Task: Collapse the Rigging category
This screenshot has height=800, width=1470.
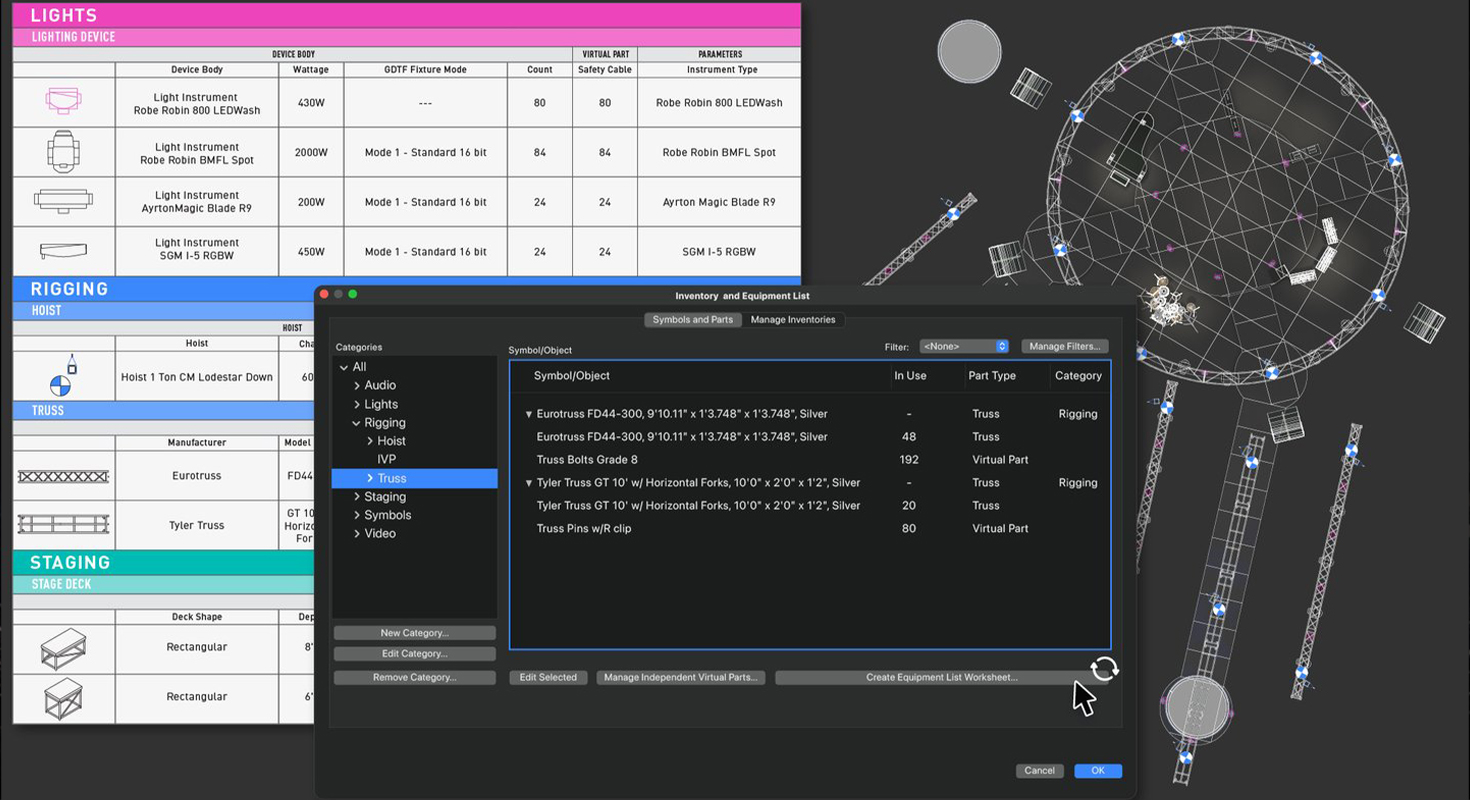Action: (x=357, y=423)
